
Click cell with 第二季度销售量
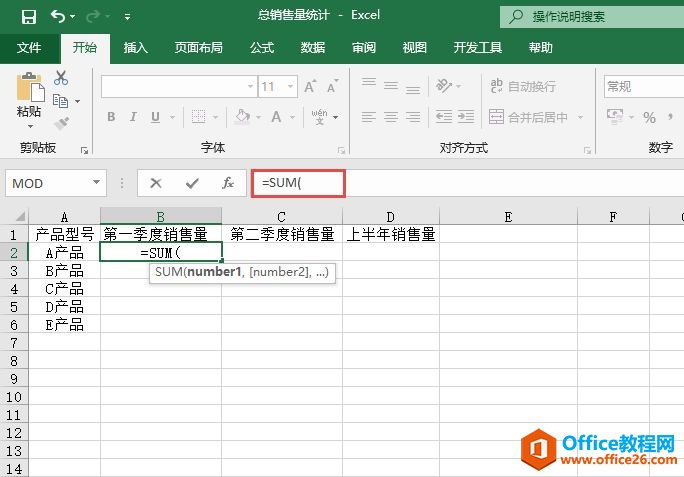point(282,234)
